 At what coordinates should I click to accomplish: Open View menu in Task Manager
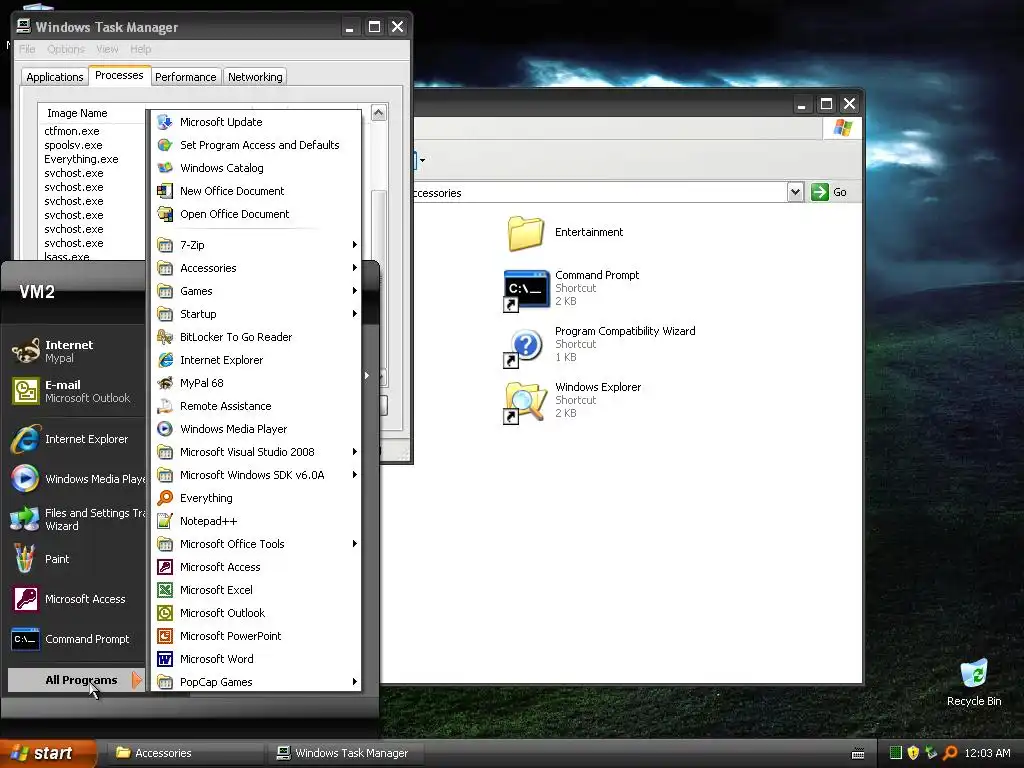click(x=107, y=49)
